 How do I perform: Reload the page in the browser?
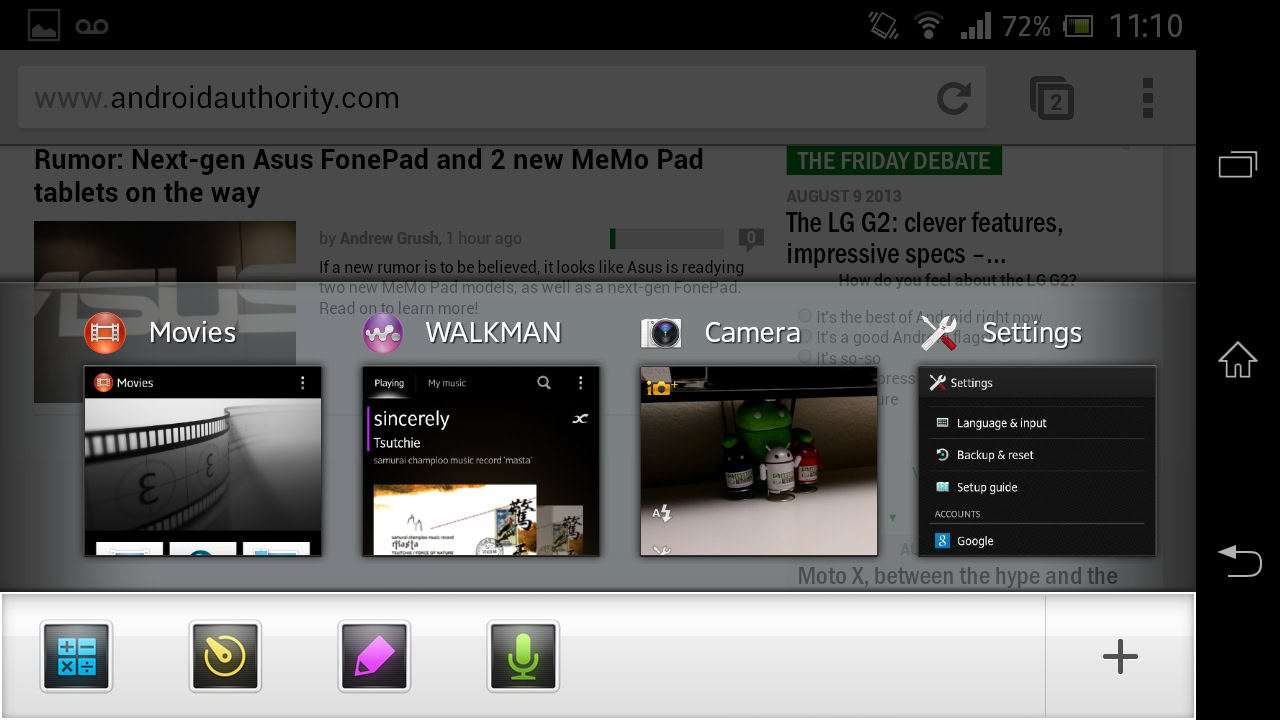pos(954,98)
